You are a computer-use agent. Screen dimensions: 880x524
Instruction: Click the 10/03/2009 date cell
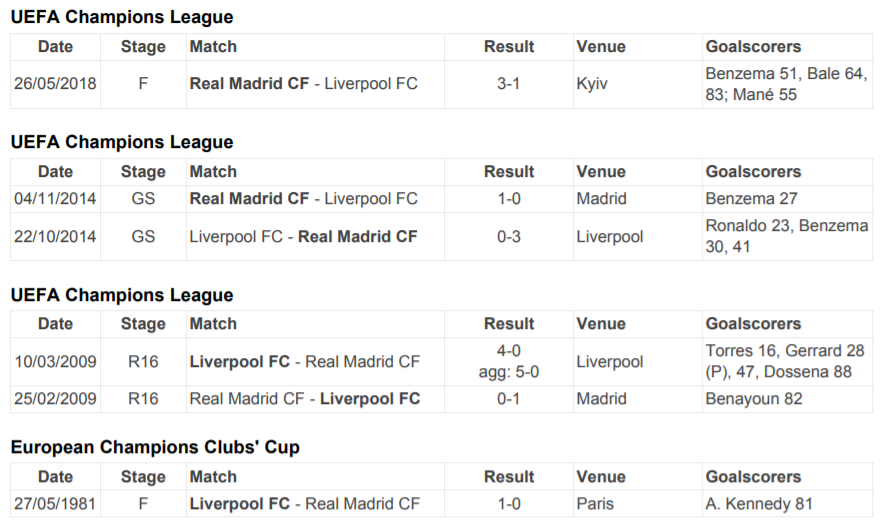point(55,362)
